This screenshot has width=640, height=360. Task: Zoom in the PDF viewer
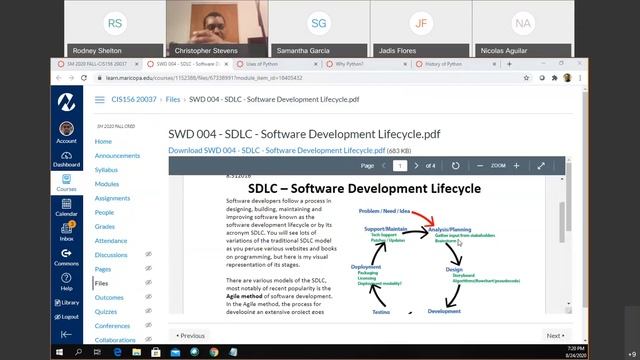pos(516,166)
